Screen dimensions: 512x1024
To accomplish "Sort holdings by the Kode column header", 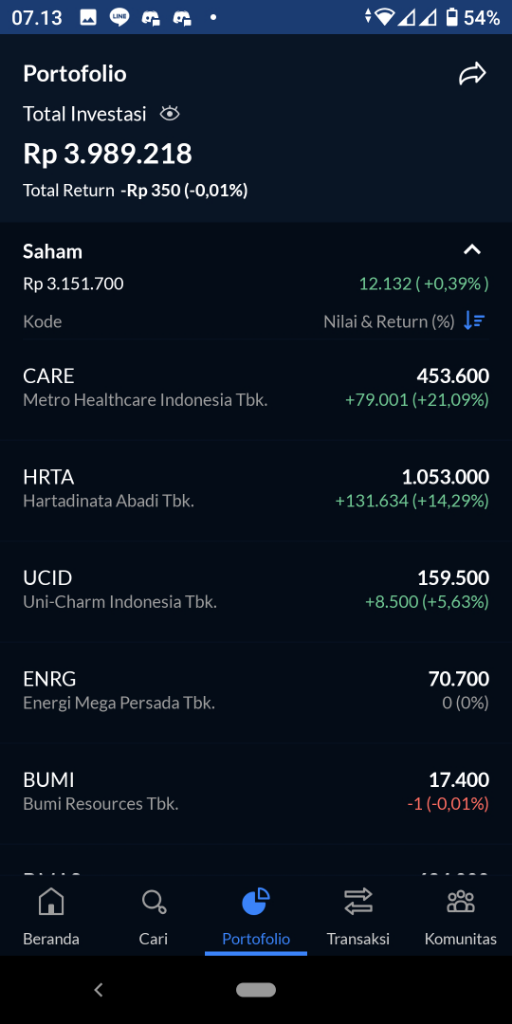I will click(x=42, y=321).
